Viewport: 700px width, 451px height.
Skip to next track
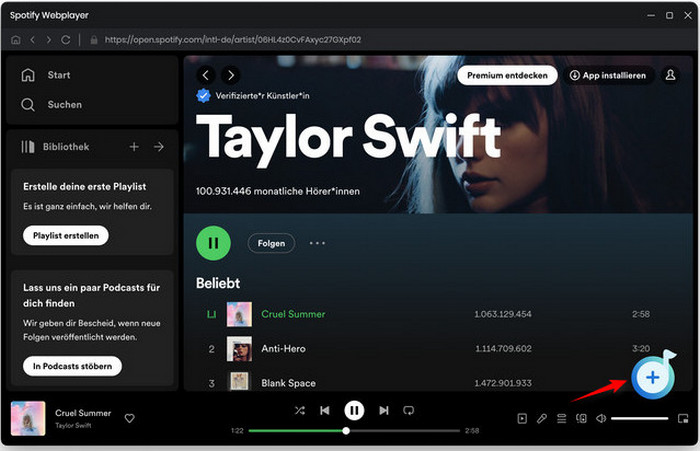[x=383, y=410]
